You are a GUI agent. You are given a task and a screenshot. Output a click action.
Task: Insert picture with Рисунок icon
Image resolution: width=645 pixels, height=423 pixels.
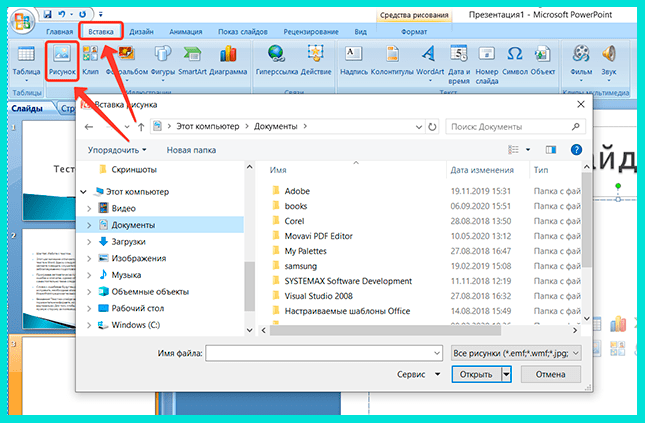pyautogui.click(x=62, y=60)
